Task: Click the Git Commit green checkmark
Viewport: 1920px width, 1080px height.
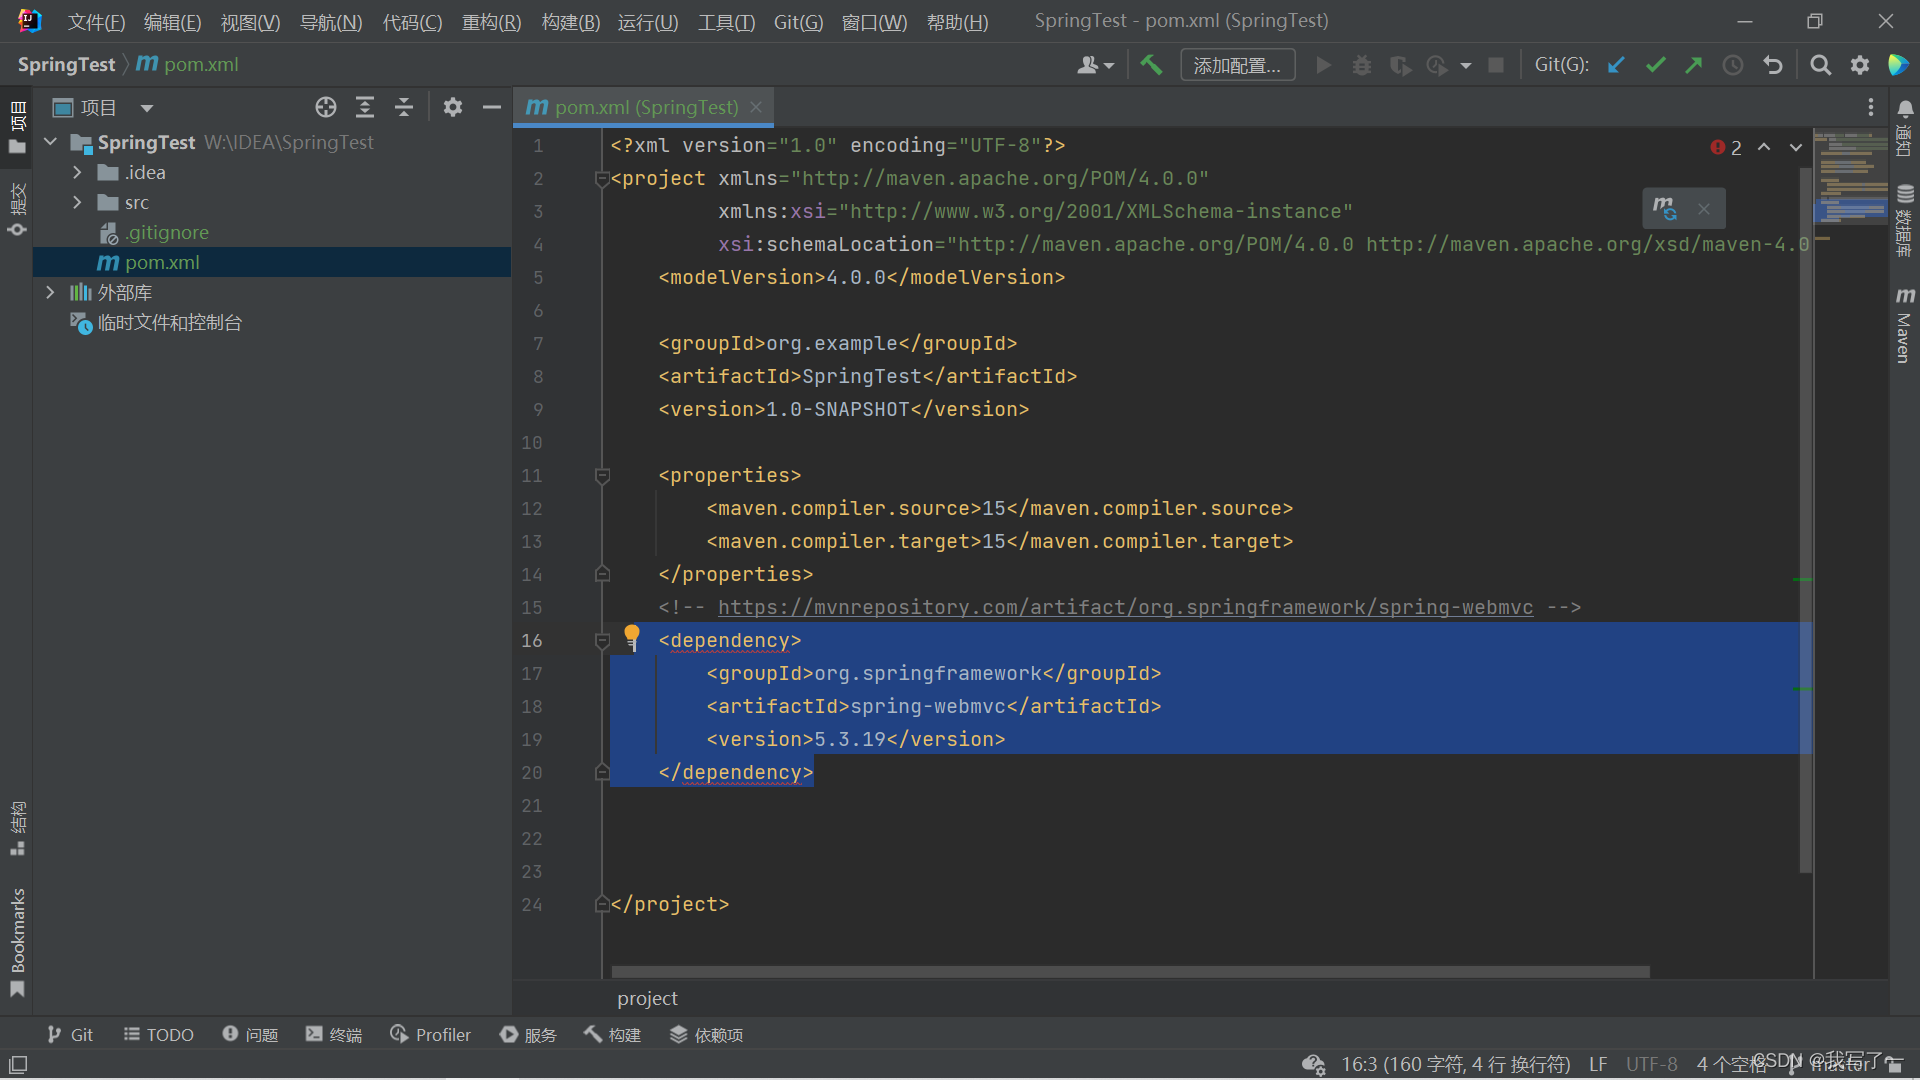Action: (1655, 65)
